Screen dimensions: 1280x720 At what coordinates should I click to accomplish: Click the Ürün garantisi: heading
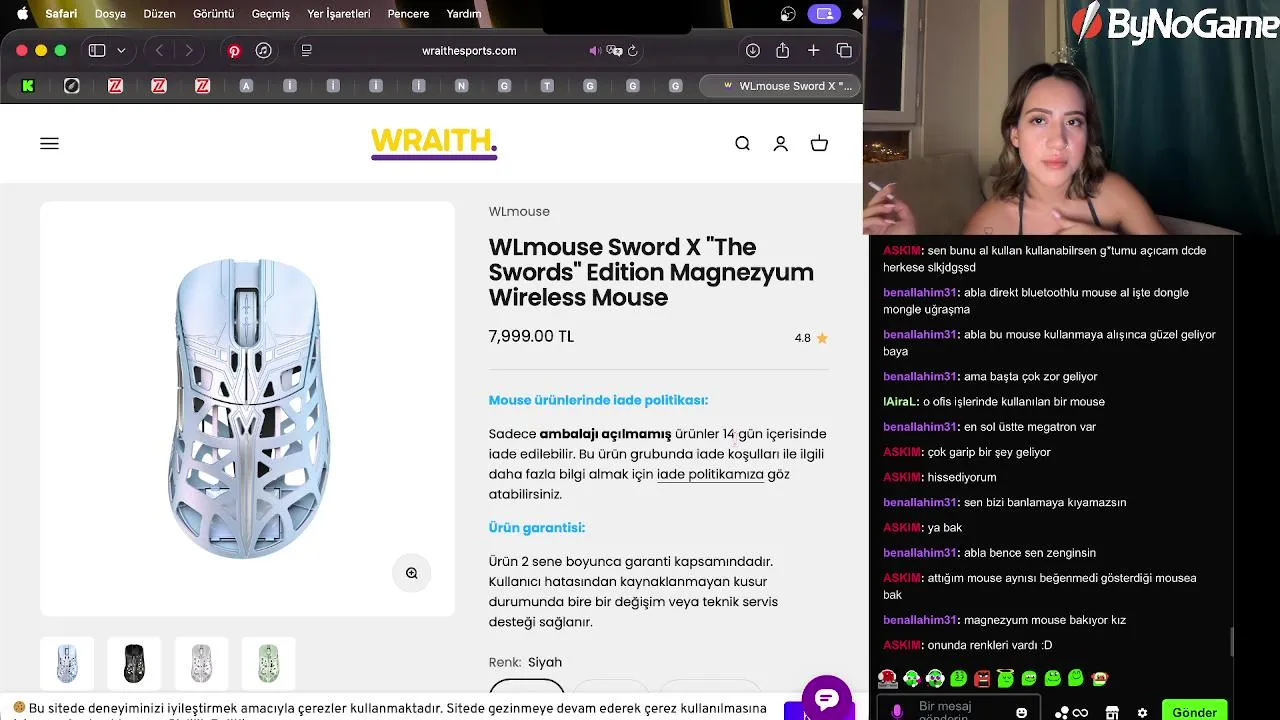[x=537, y=527]
